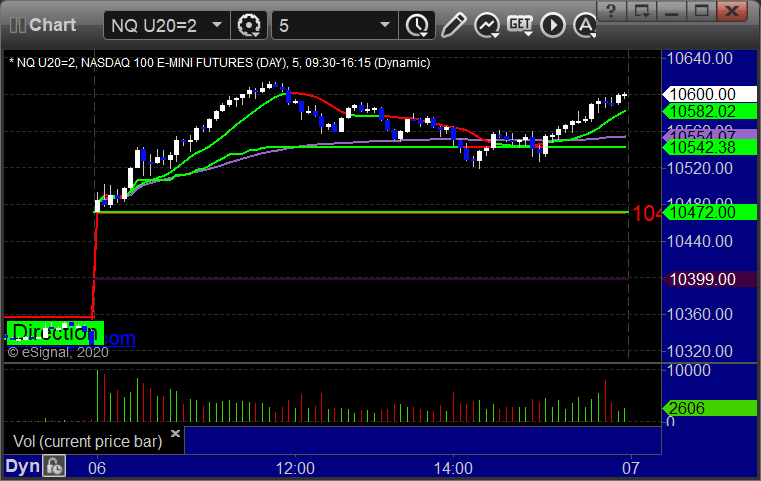Image resolution: width=761 pixels, height=481 pixels.
Task: Minimize the chart window
Action: [x=671, y=11]
